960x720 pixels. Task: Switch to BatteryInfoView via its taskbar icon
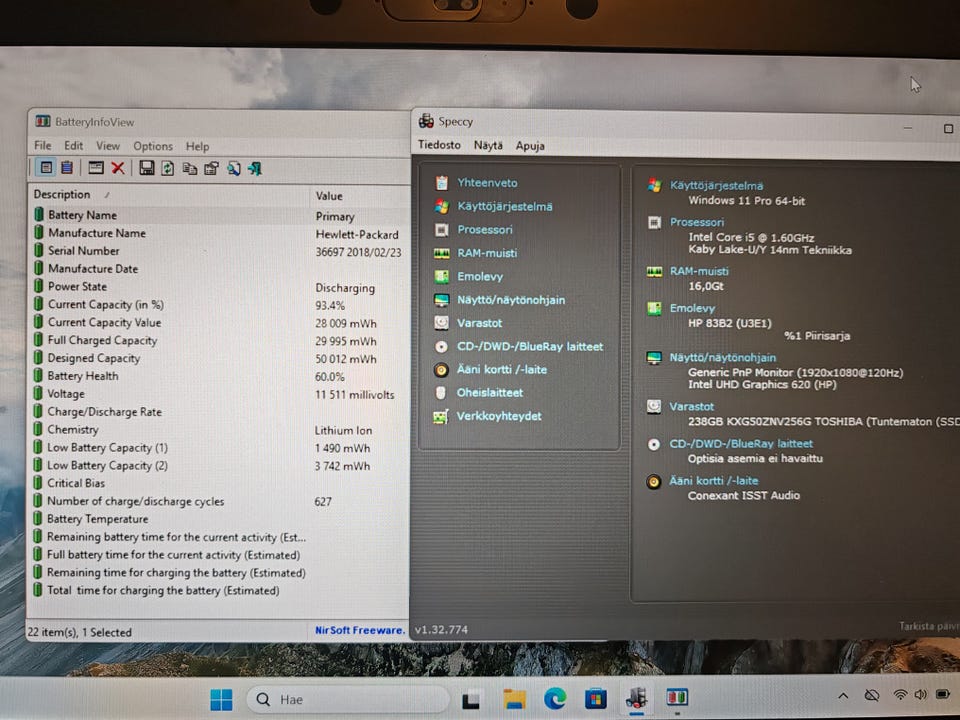tap(677, 697)
